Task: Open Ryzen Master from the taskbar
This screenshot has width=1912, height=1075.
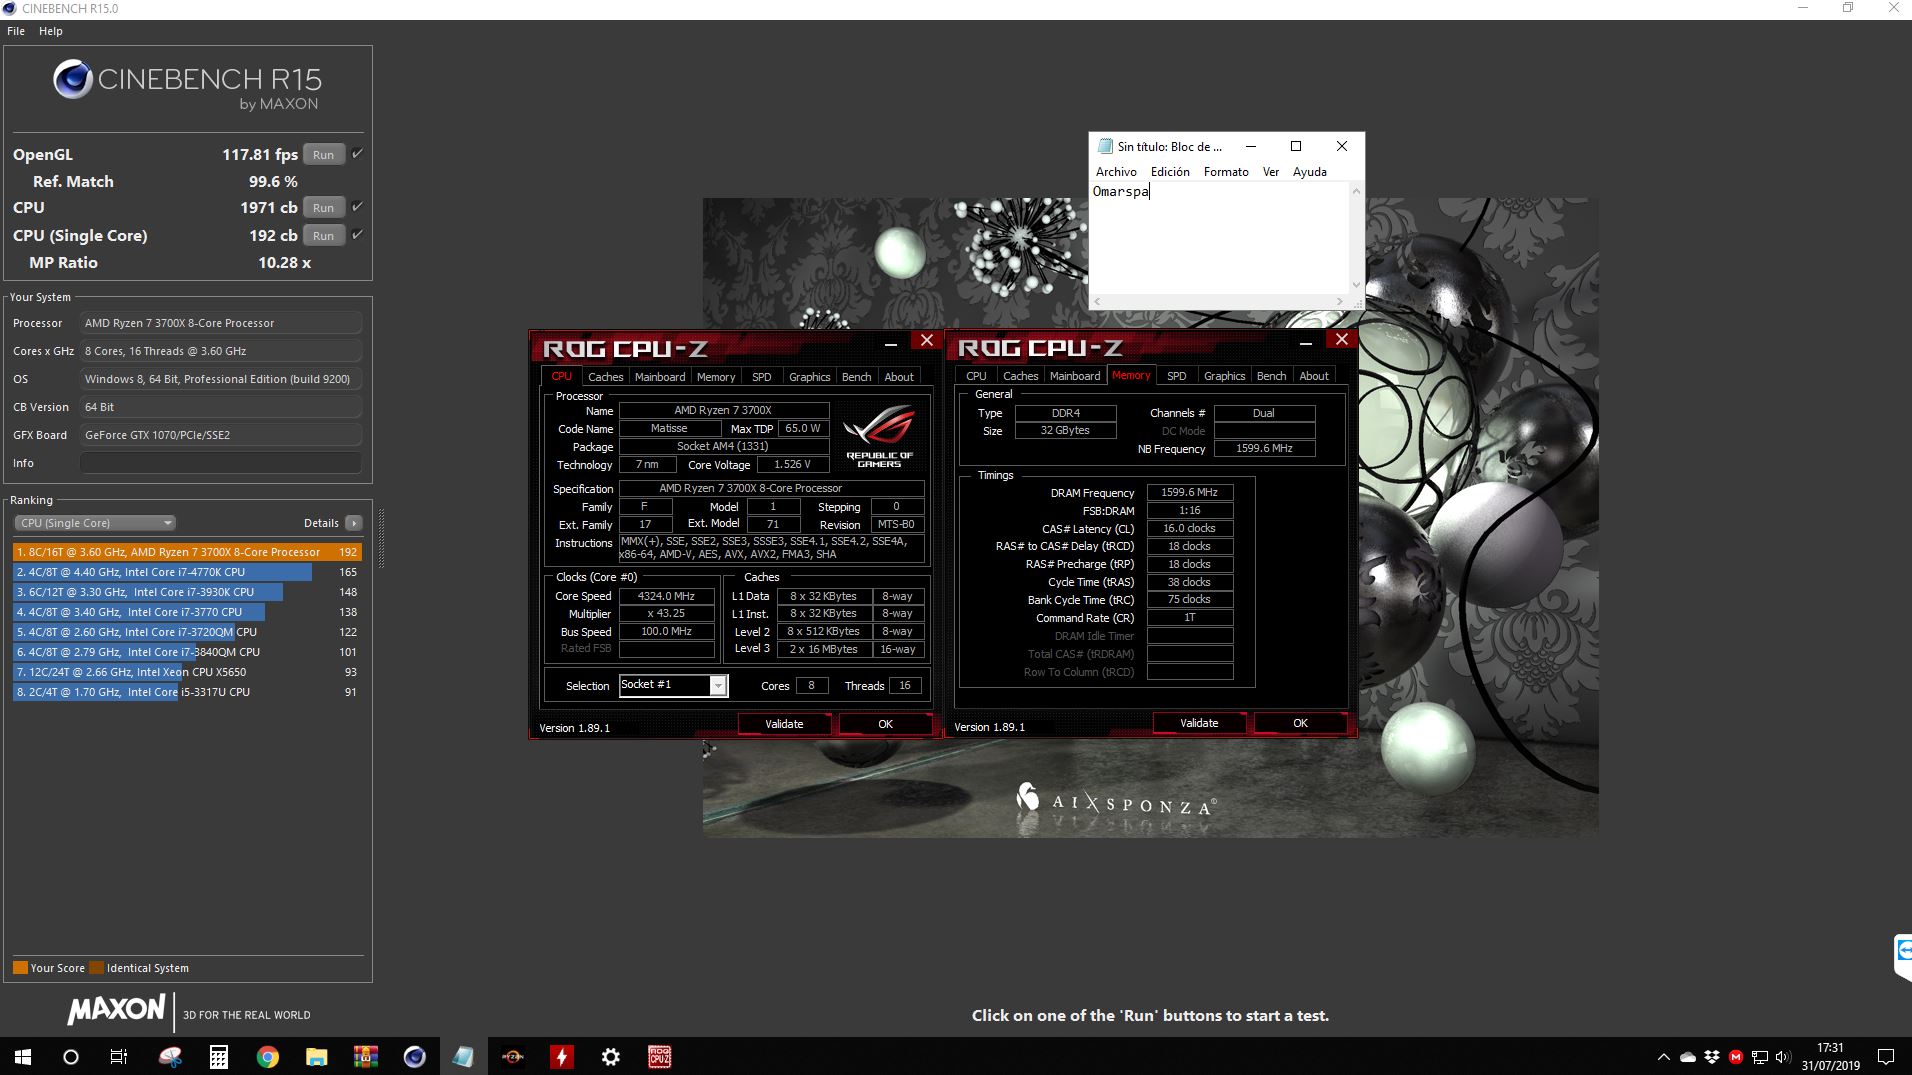Action: 513,1056
